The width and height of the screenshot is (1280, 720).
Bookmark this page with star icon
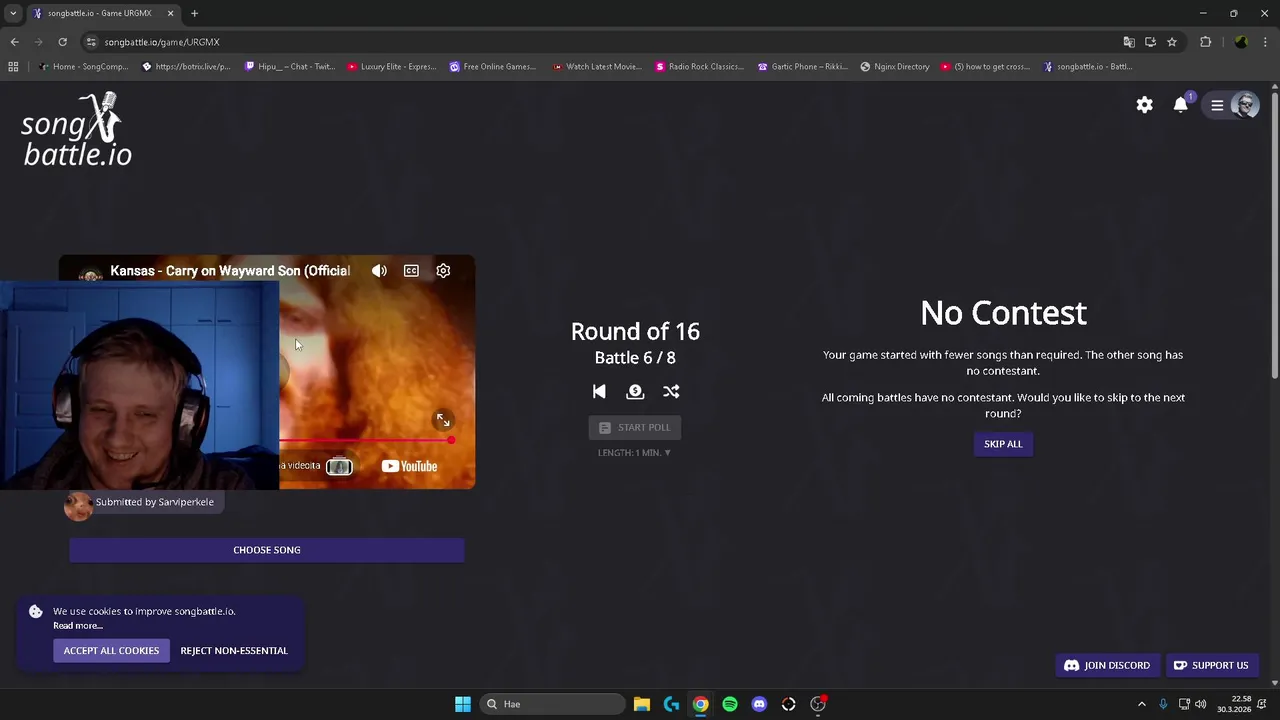[x=1172, y=42]
